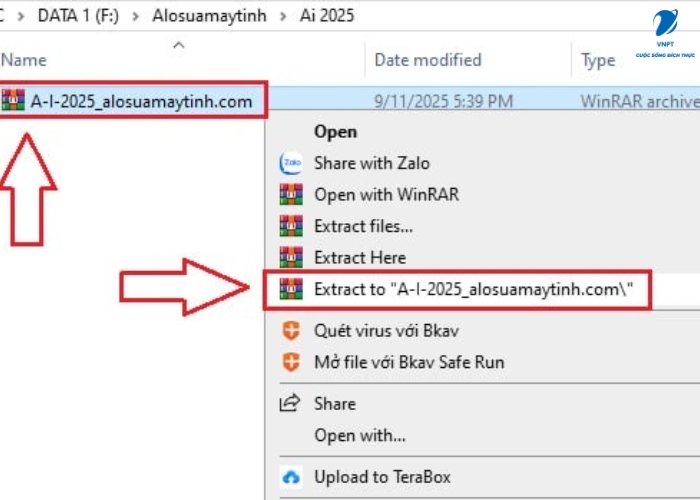
Task: Click the Share arrow icon
Action: click(x=291, y=404)
